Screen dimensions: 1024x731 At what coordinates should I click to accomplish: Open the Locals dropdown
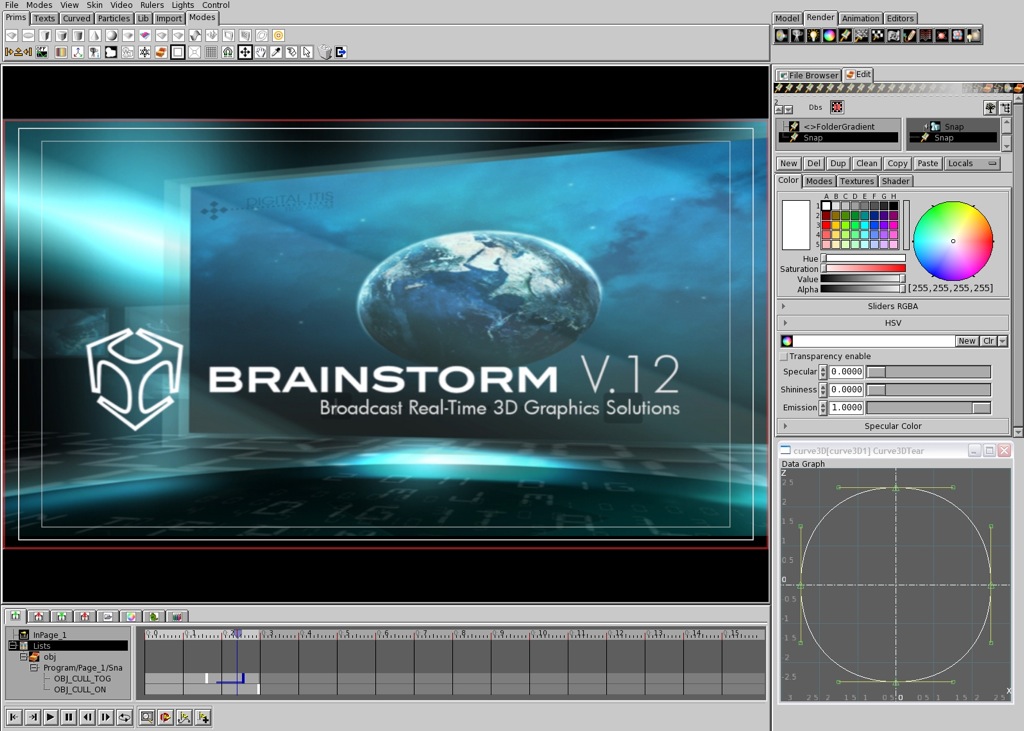pos(972,163)
